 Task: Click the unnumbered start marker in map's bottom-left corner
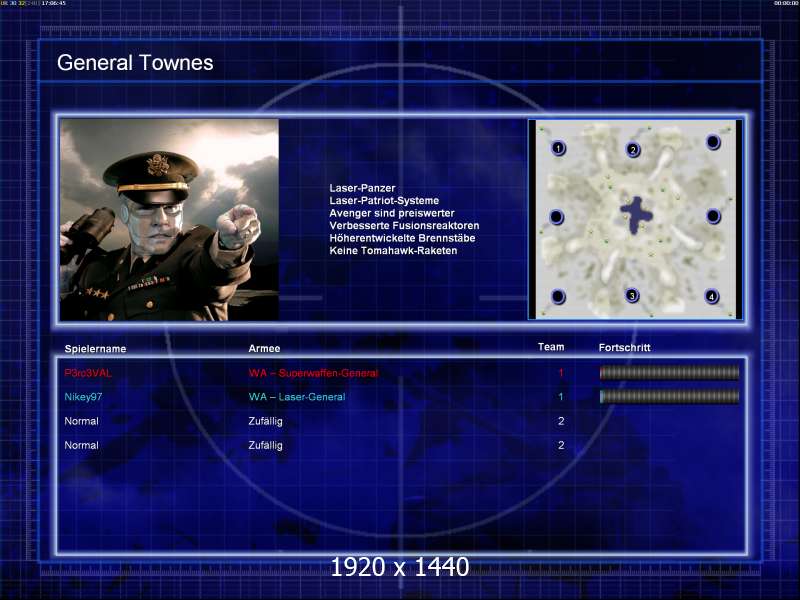[558, 296]
